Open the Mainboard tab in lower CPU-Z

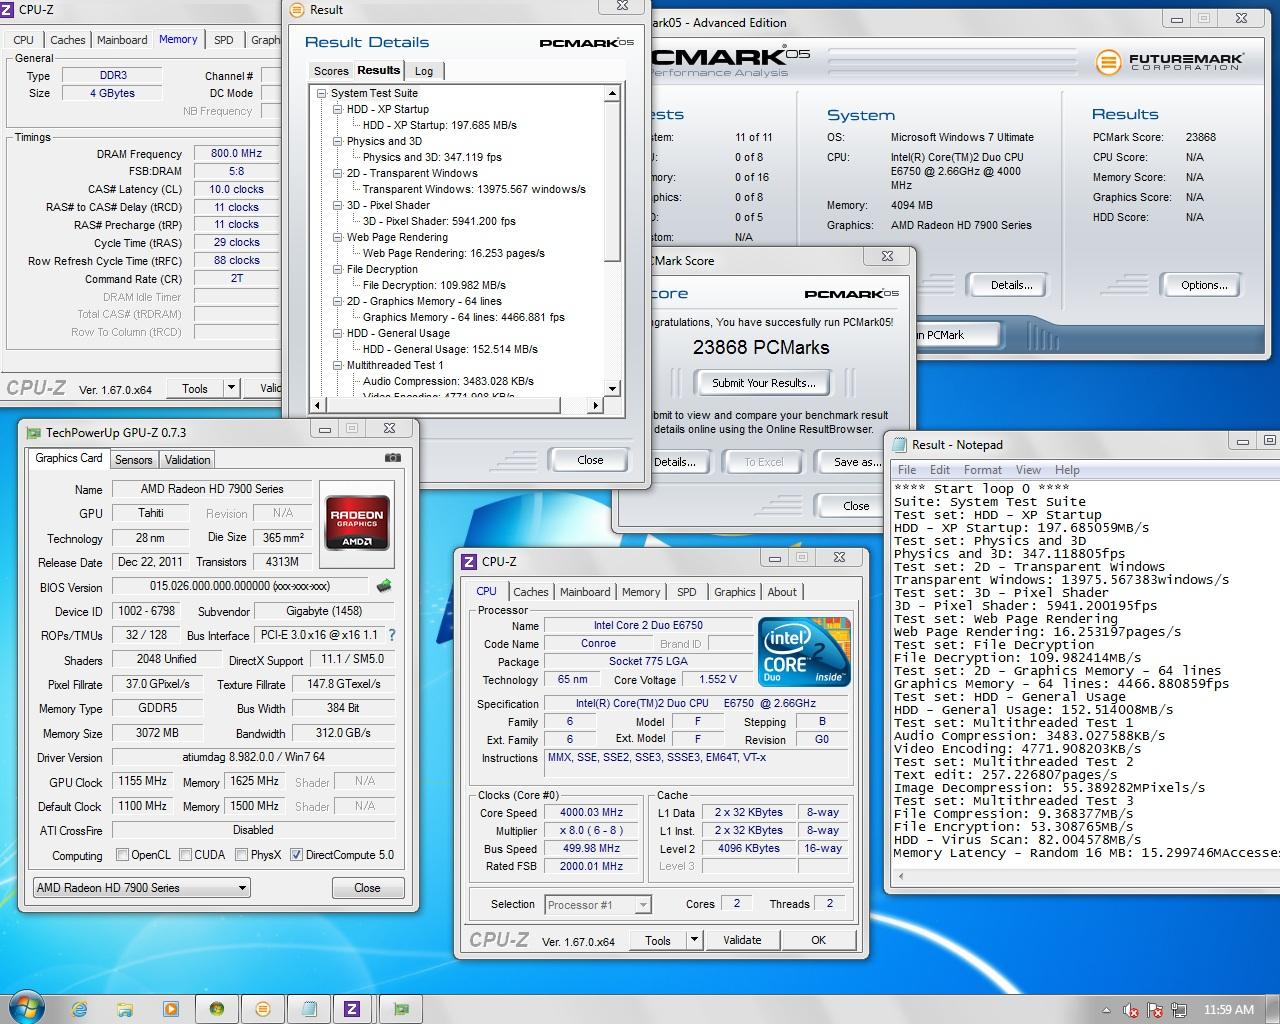click(585, 592)
